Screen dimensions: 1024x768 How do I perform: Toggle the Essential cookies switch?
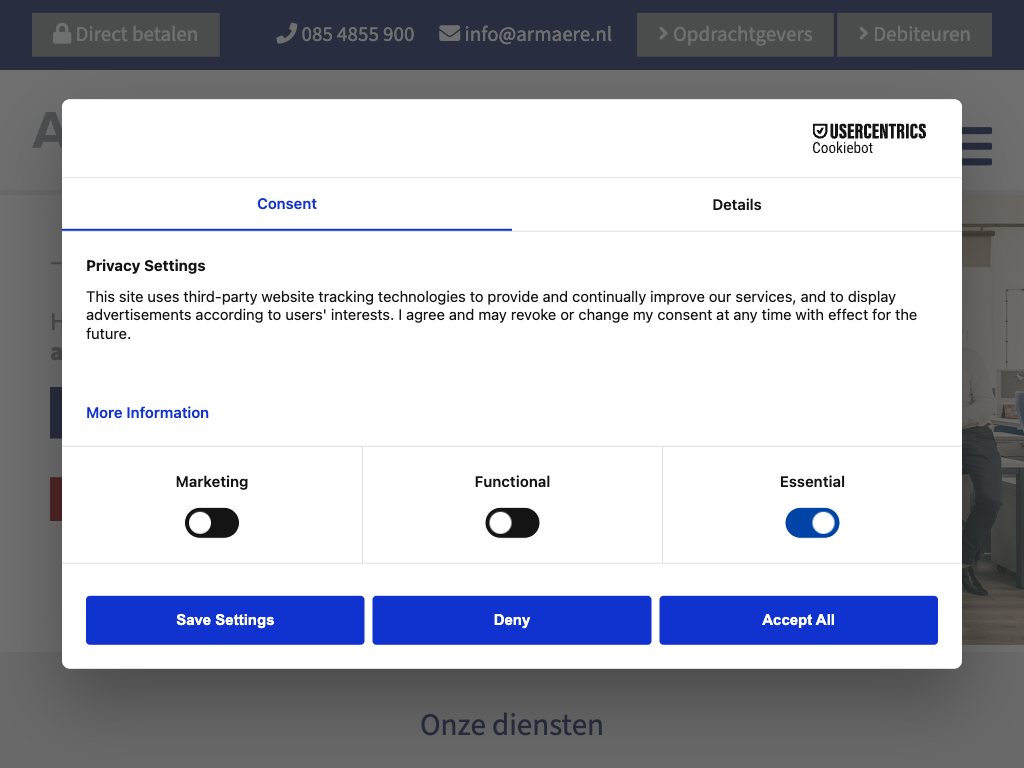tap(812, 523)
